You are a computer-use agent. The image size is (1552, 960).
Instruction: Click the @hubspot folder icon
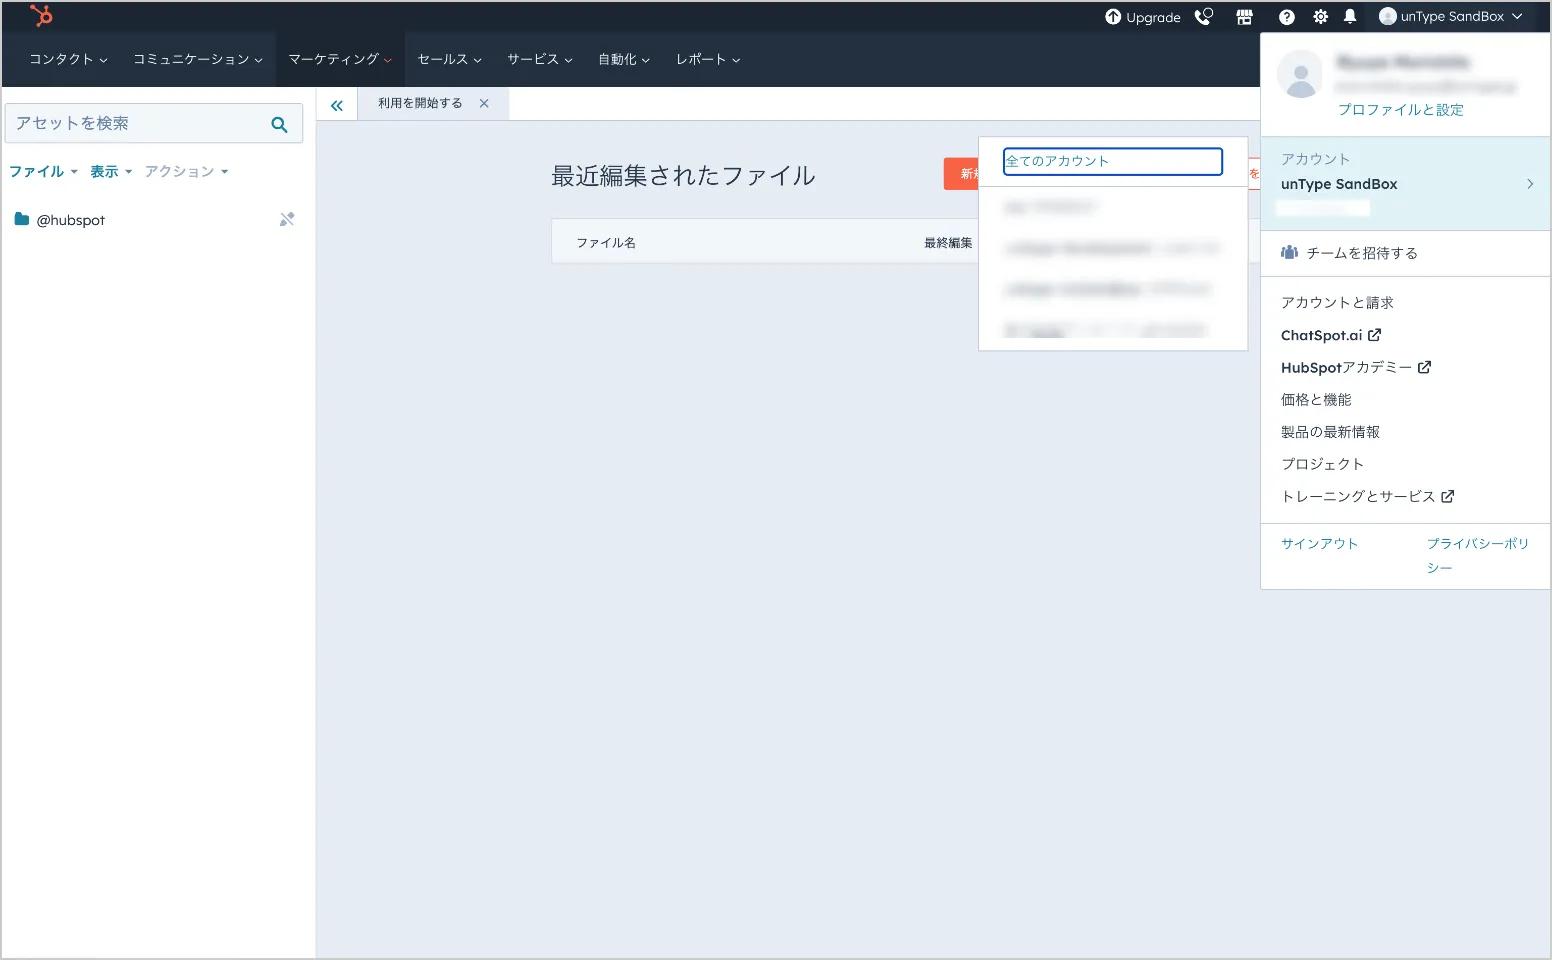22,219
